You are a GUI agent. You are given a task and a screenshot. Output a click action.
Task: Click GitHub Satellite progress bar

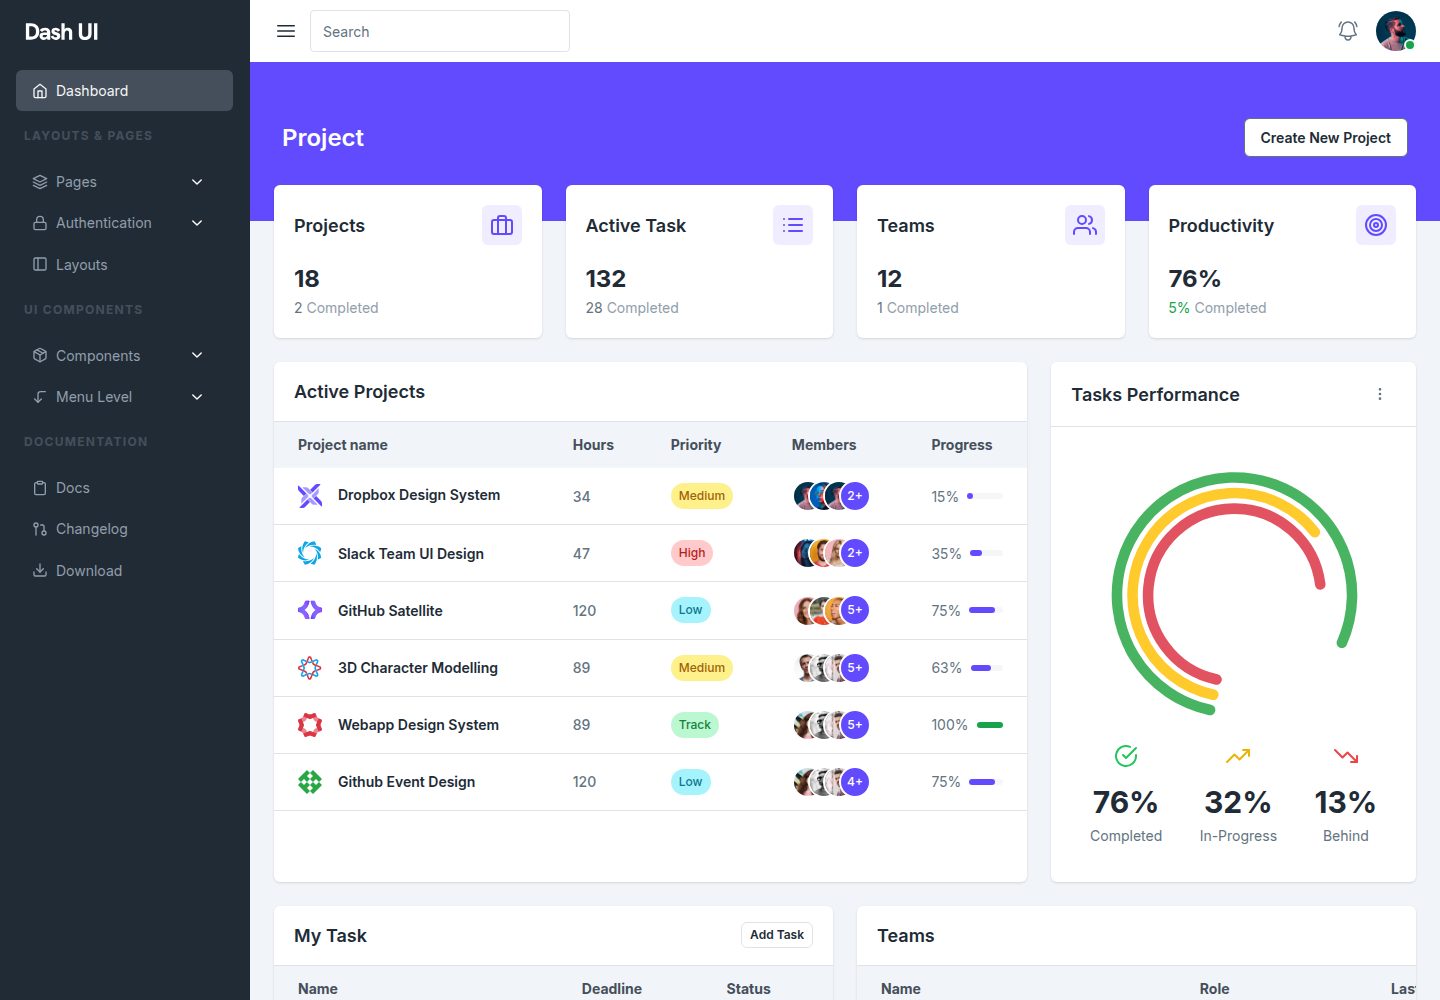click(985, 610)
